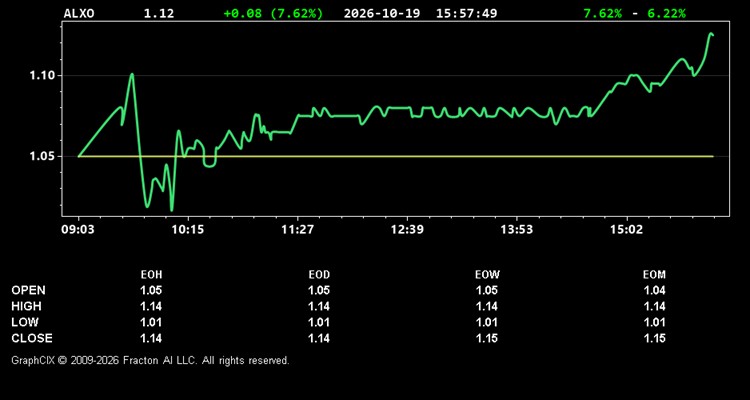The image size is (750, 400).
Task: Select the CLOSE row label
Action: 32,338
